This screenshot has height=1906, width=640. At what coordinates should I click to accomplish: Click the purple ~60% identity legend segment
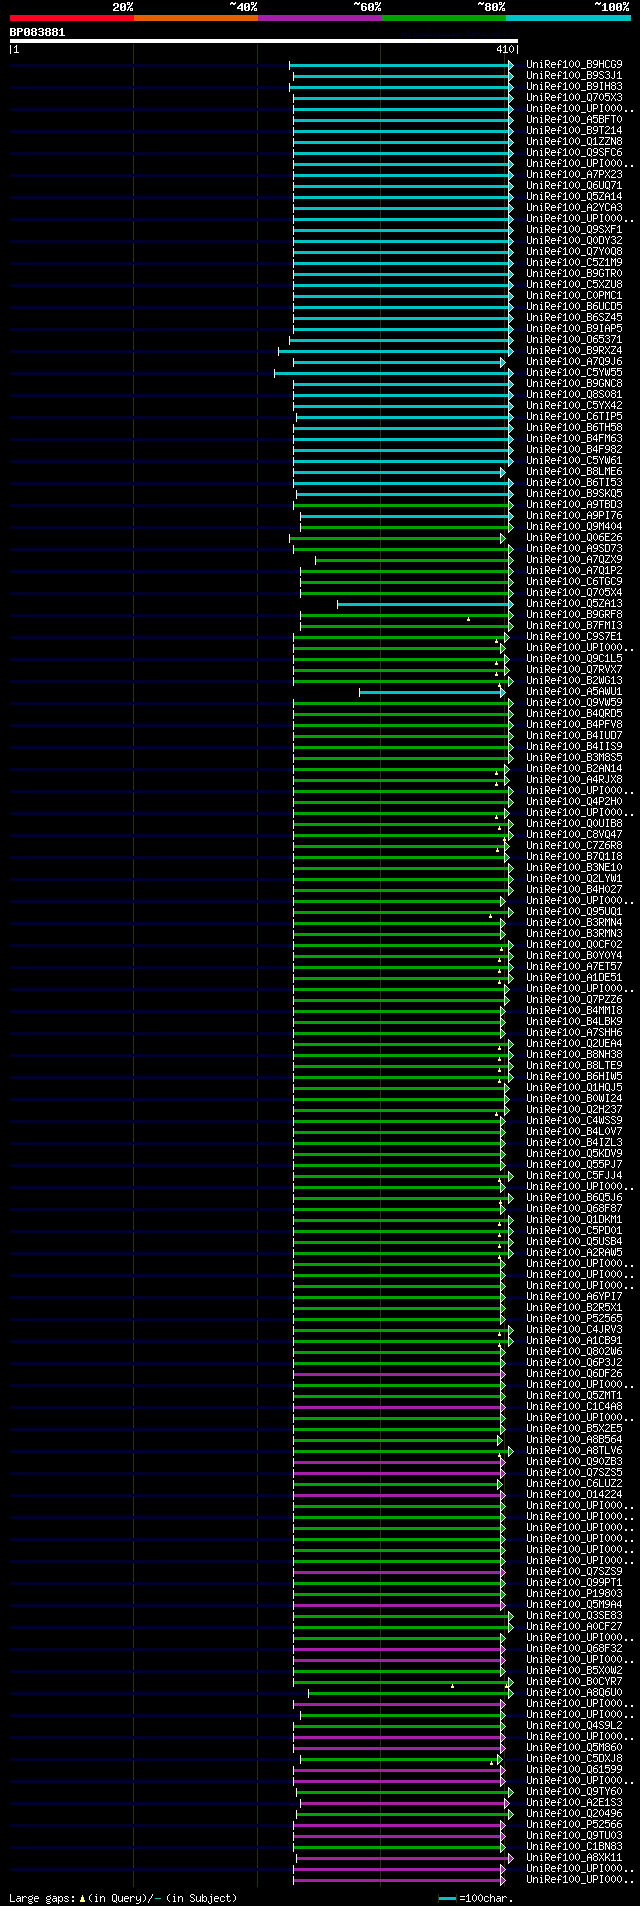tap(319, 18)
